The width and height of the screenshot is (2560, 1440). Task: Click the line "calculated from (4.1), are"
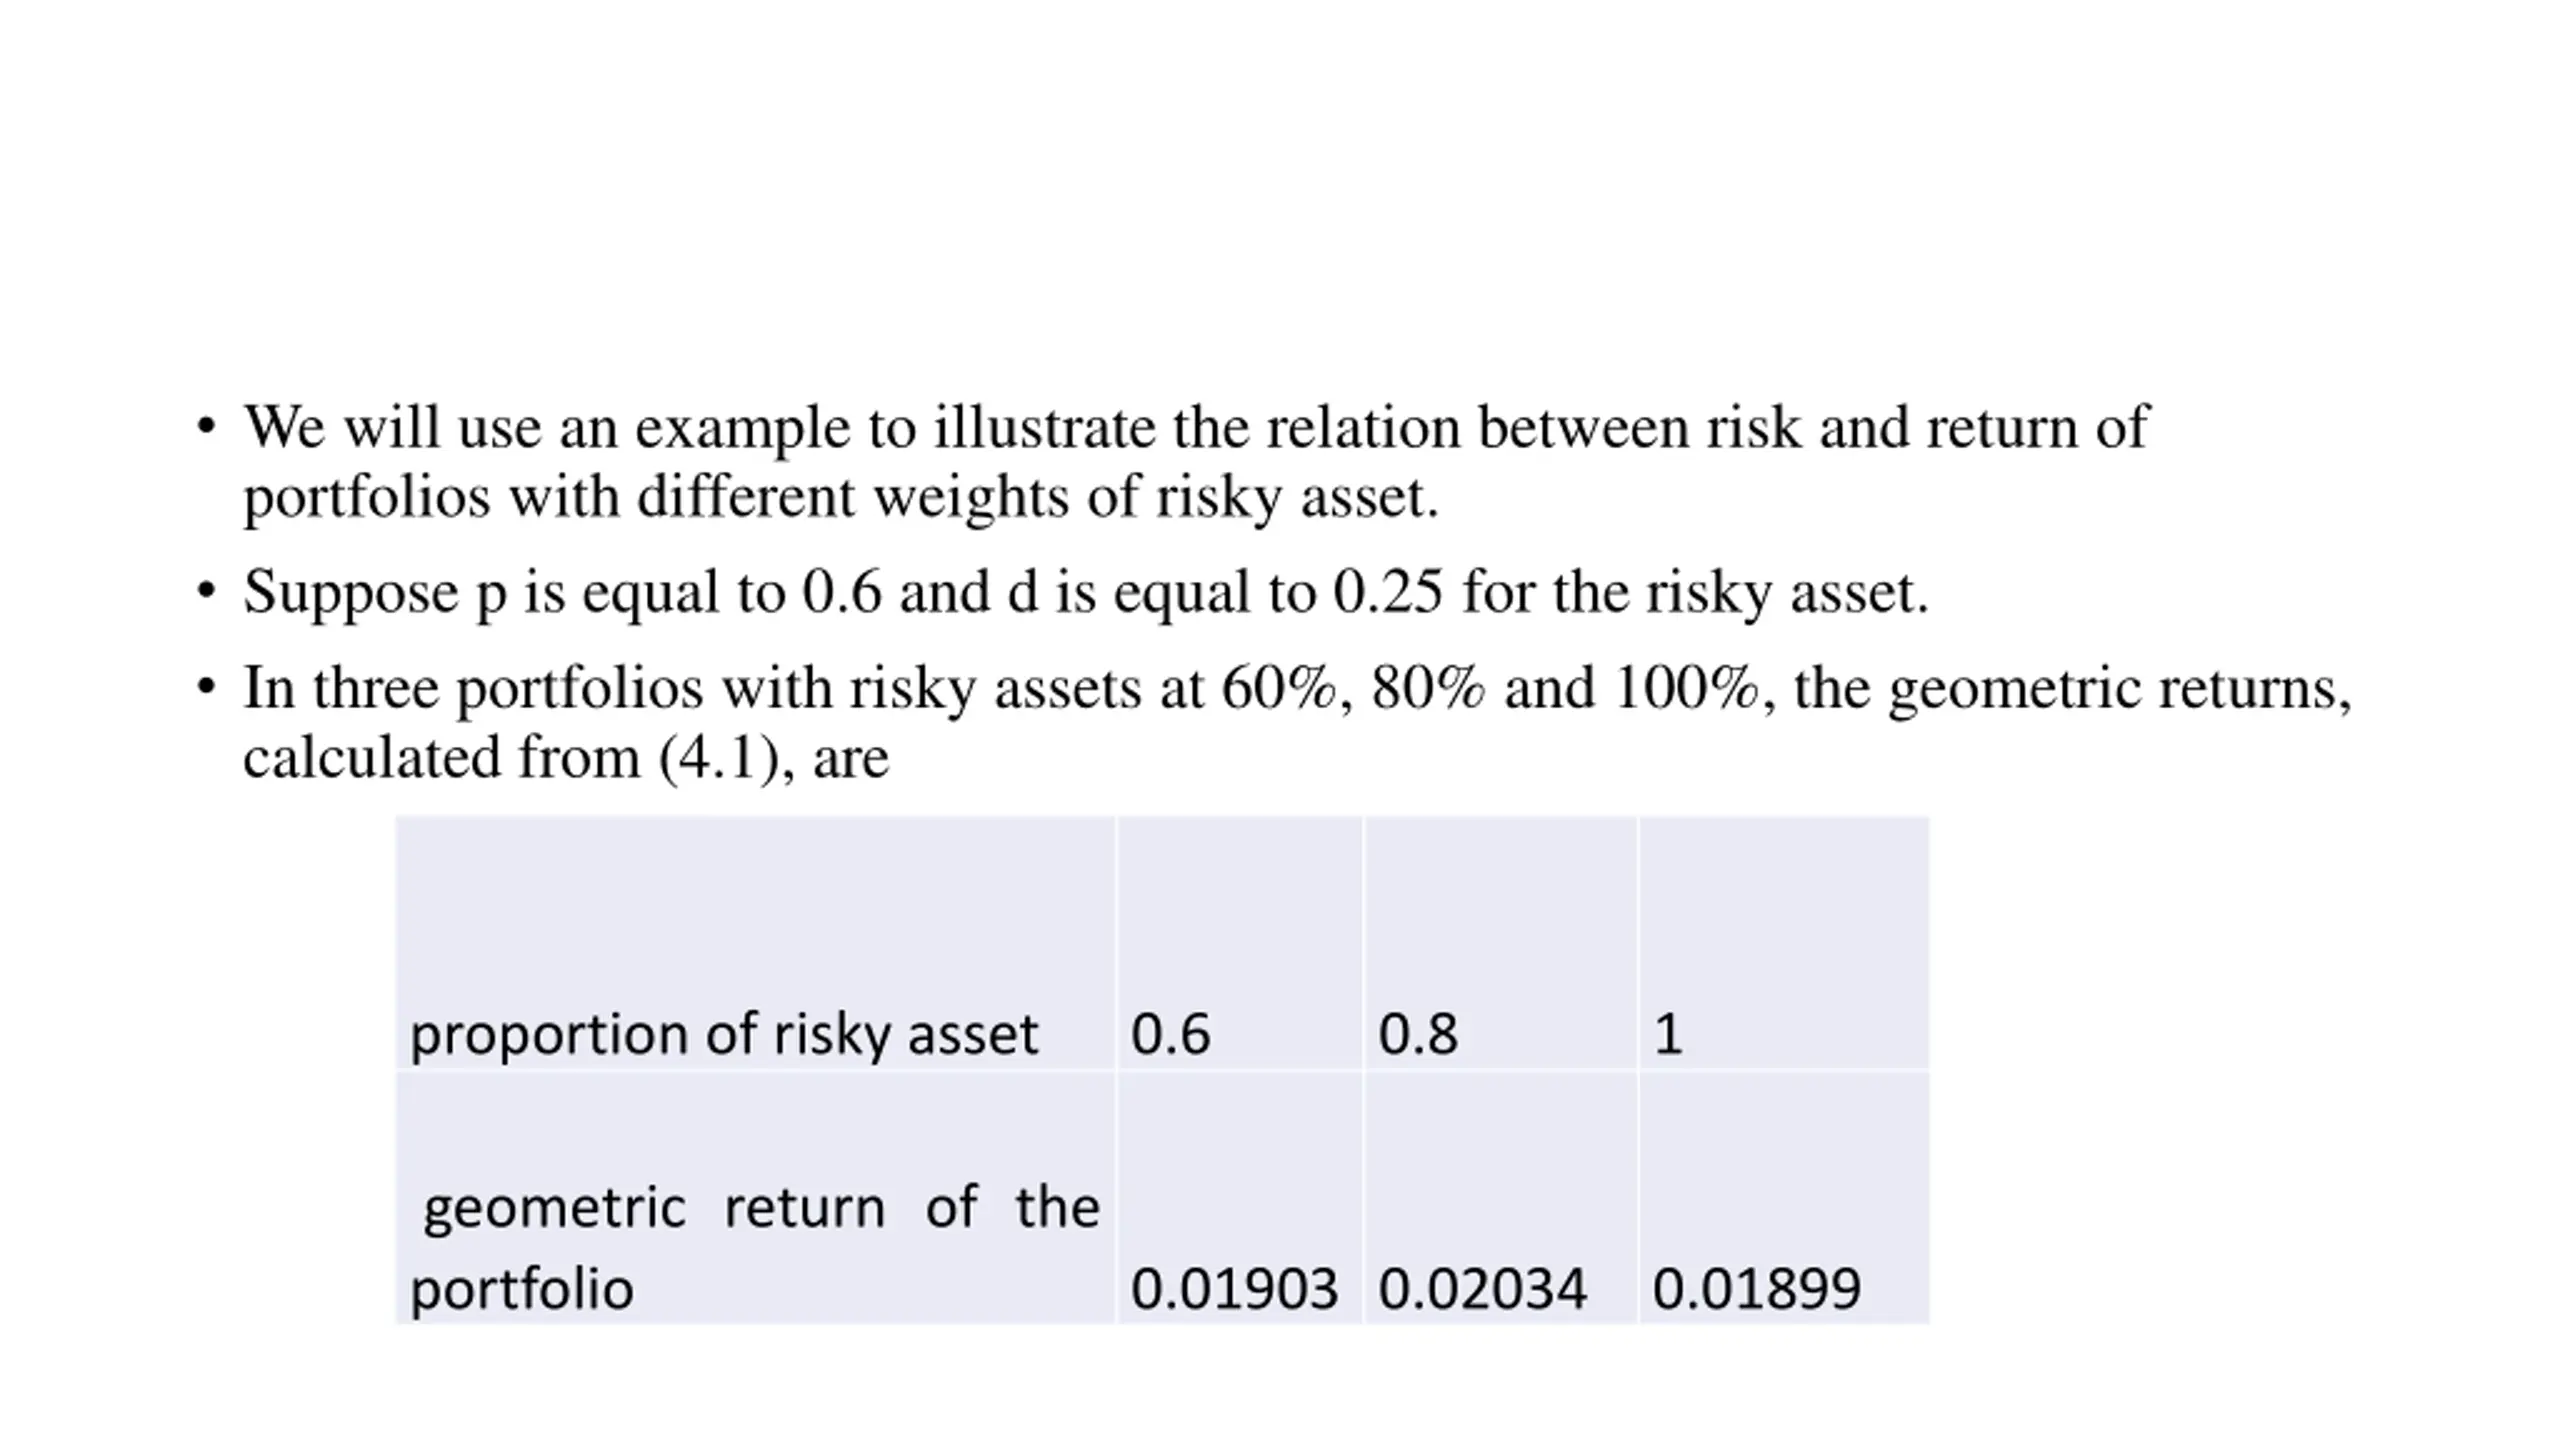[565, 757]
